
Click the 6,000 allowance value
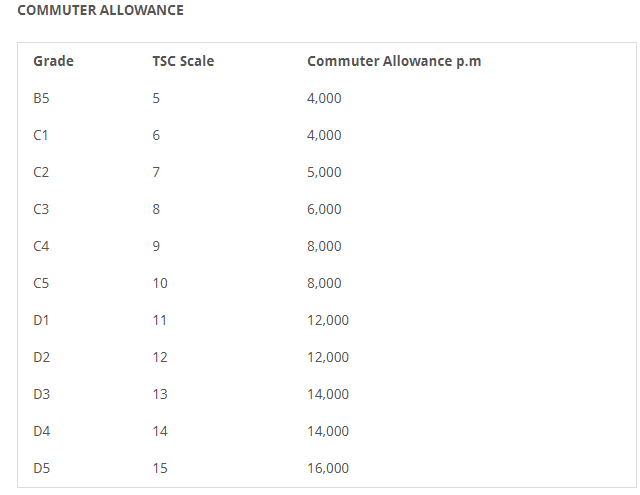pos(324,209)
